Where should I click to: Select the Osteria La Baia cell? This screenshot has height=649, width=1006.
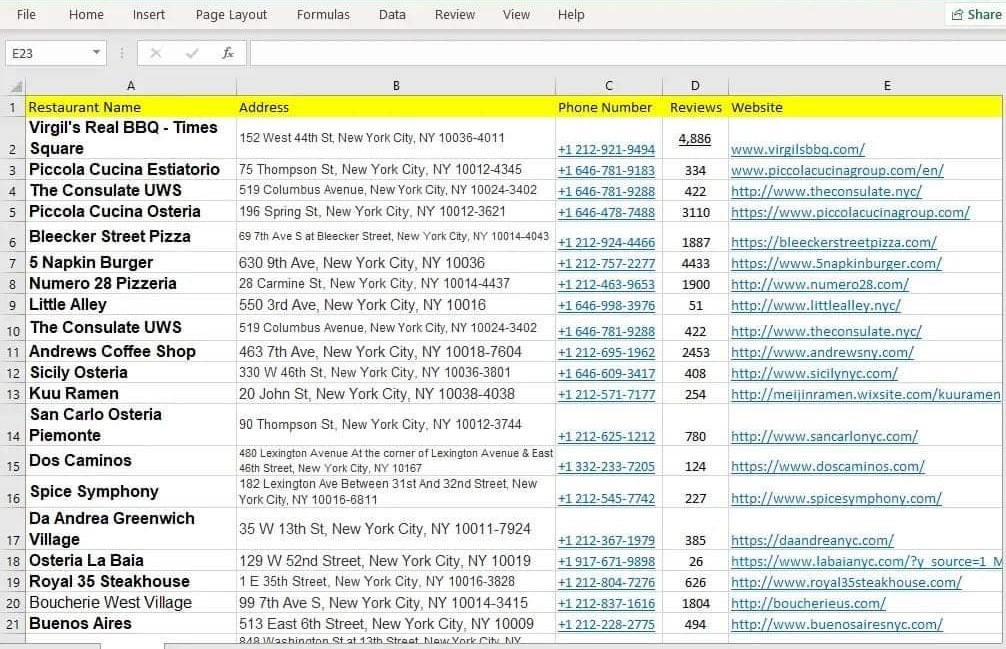(x=131, y=560)
